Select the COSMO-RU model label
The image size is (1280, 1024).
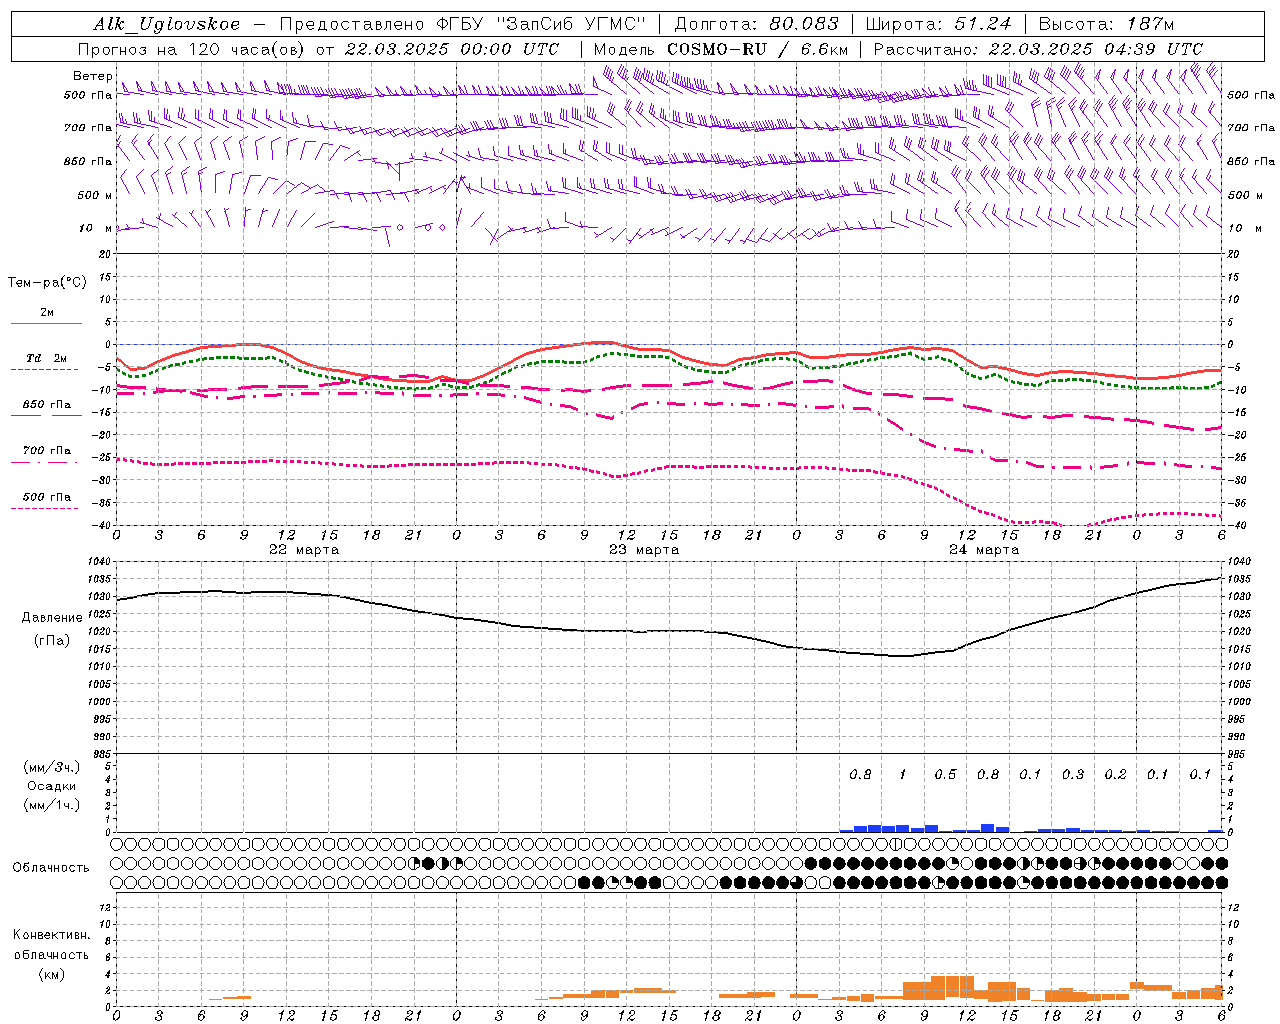[x=714, y=49]
